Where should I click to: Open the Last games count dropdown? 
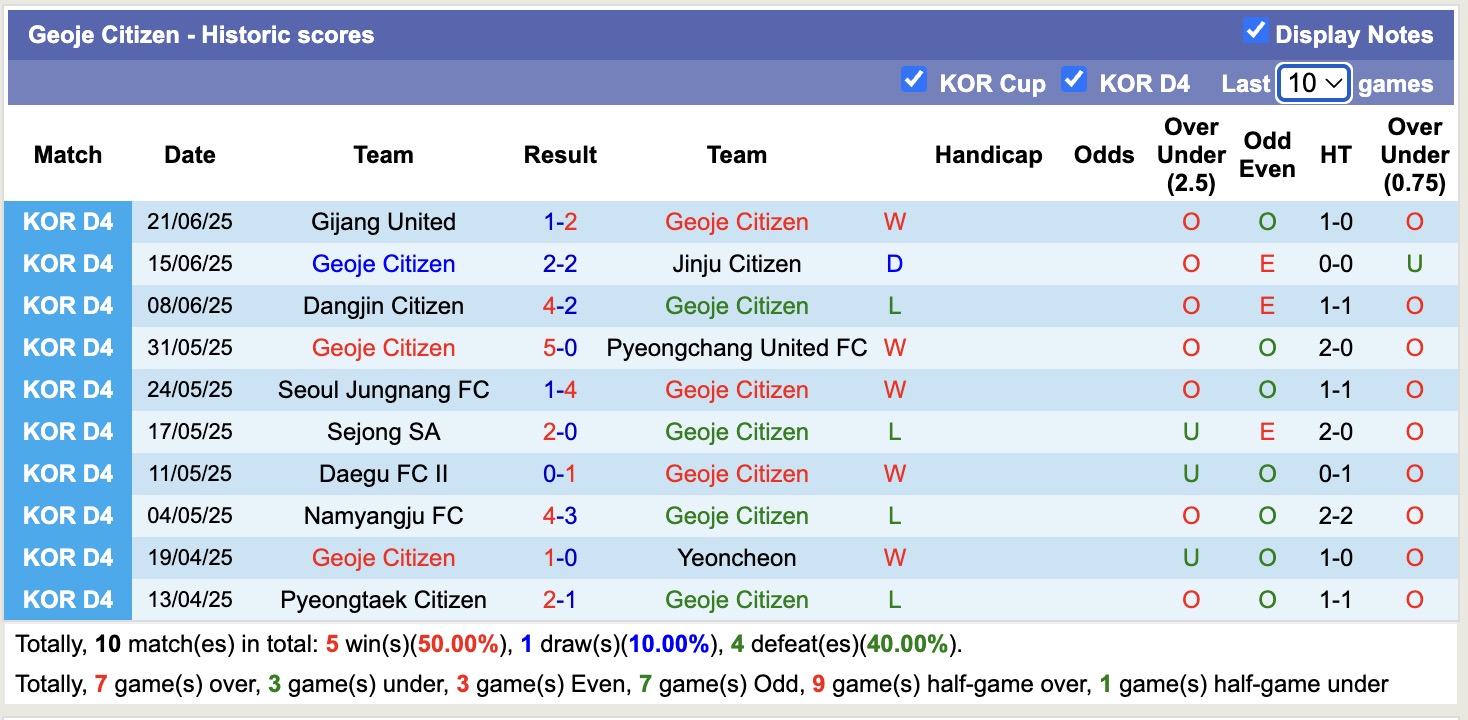click(1314, 83)
